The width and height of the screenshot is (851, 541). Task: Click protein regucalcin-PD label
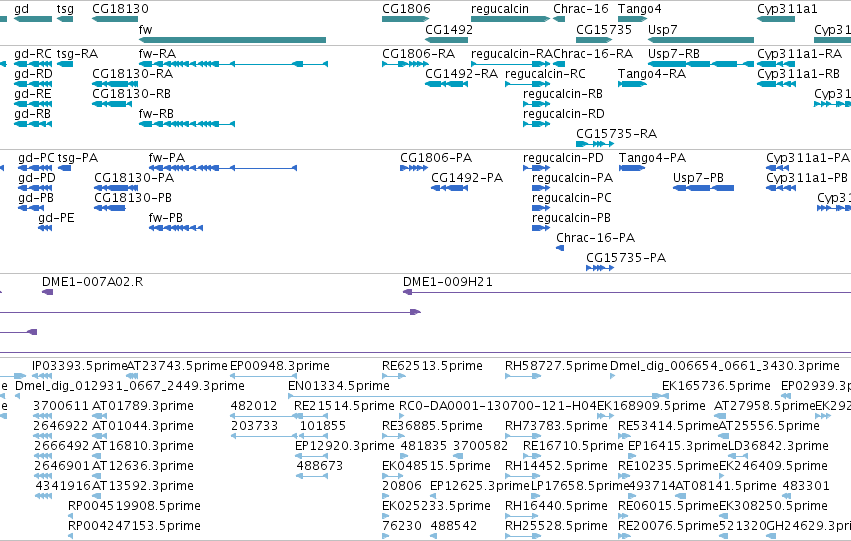[x=563, y=158]
